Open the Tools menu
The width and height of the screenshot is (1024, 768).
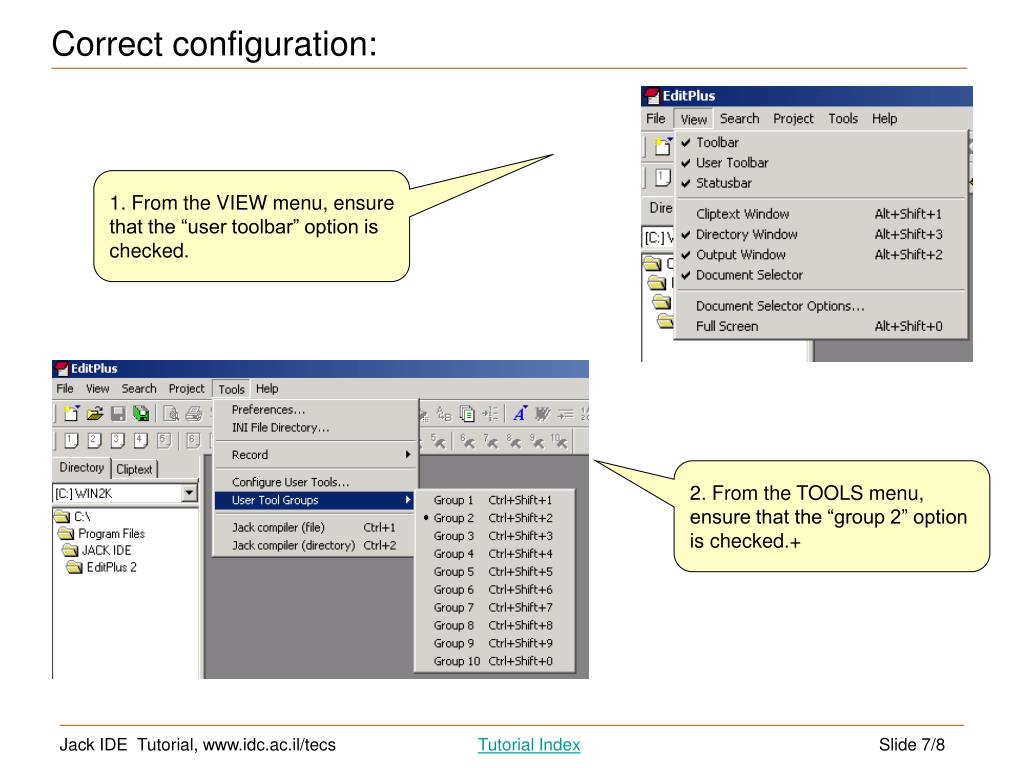coord(231,389)
